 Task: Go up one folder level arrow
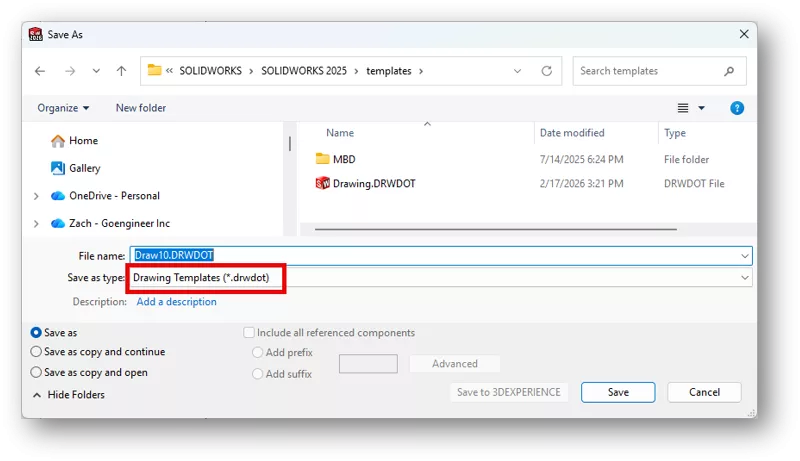(121, 71)
